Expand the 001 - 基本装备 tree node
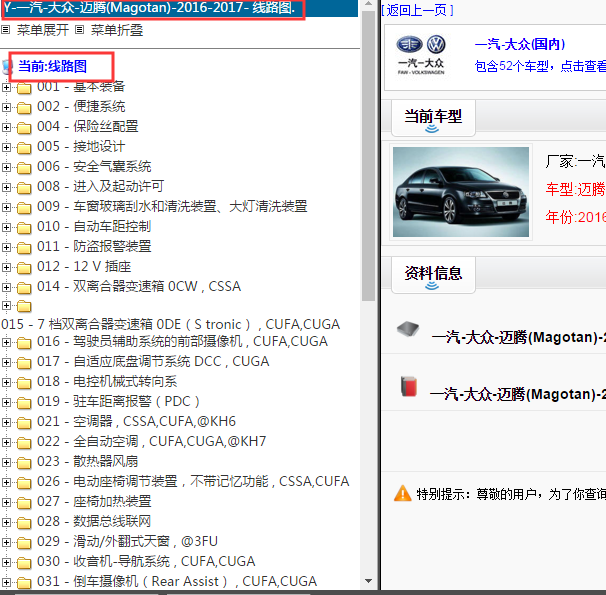The height and width of the screenshot is (595, 606). (x=6, y=88)
